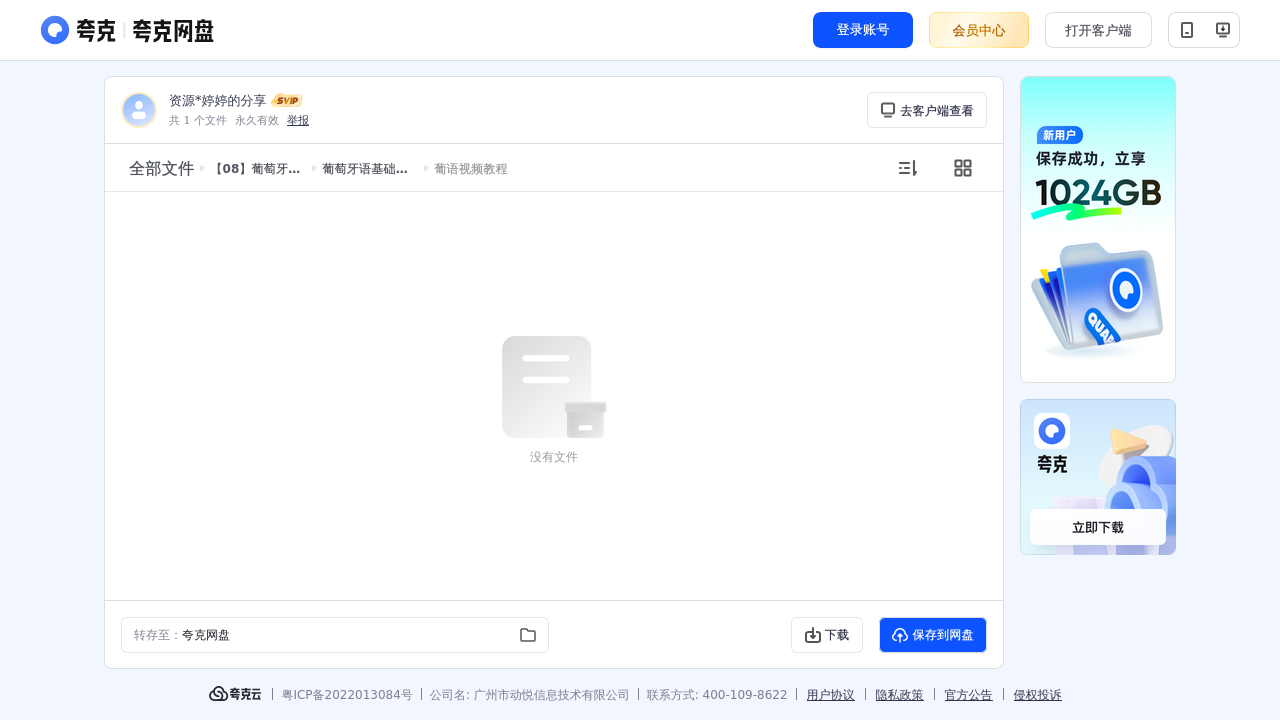
Task: Switch to grid view layout
Action: [963, 168]
